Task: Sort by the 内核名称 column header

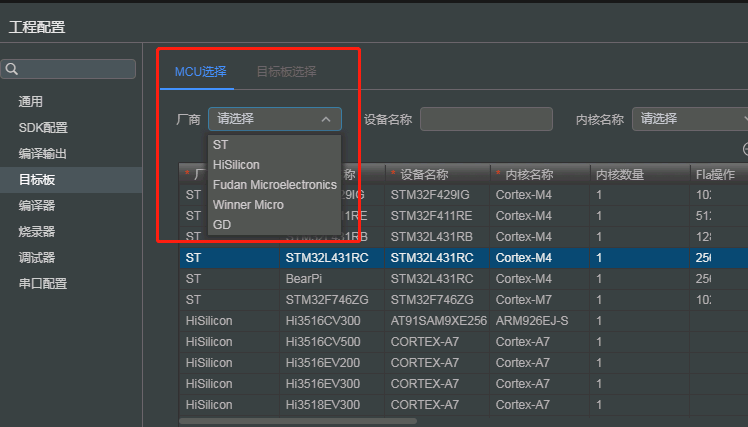Action: (540, 175)
